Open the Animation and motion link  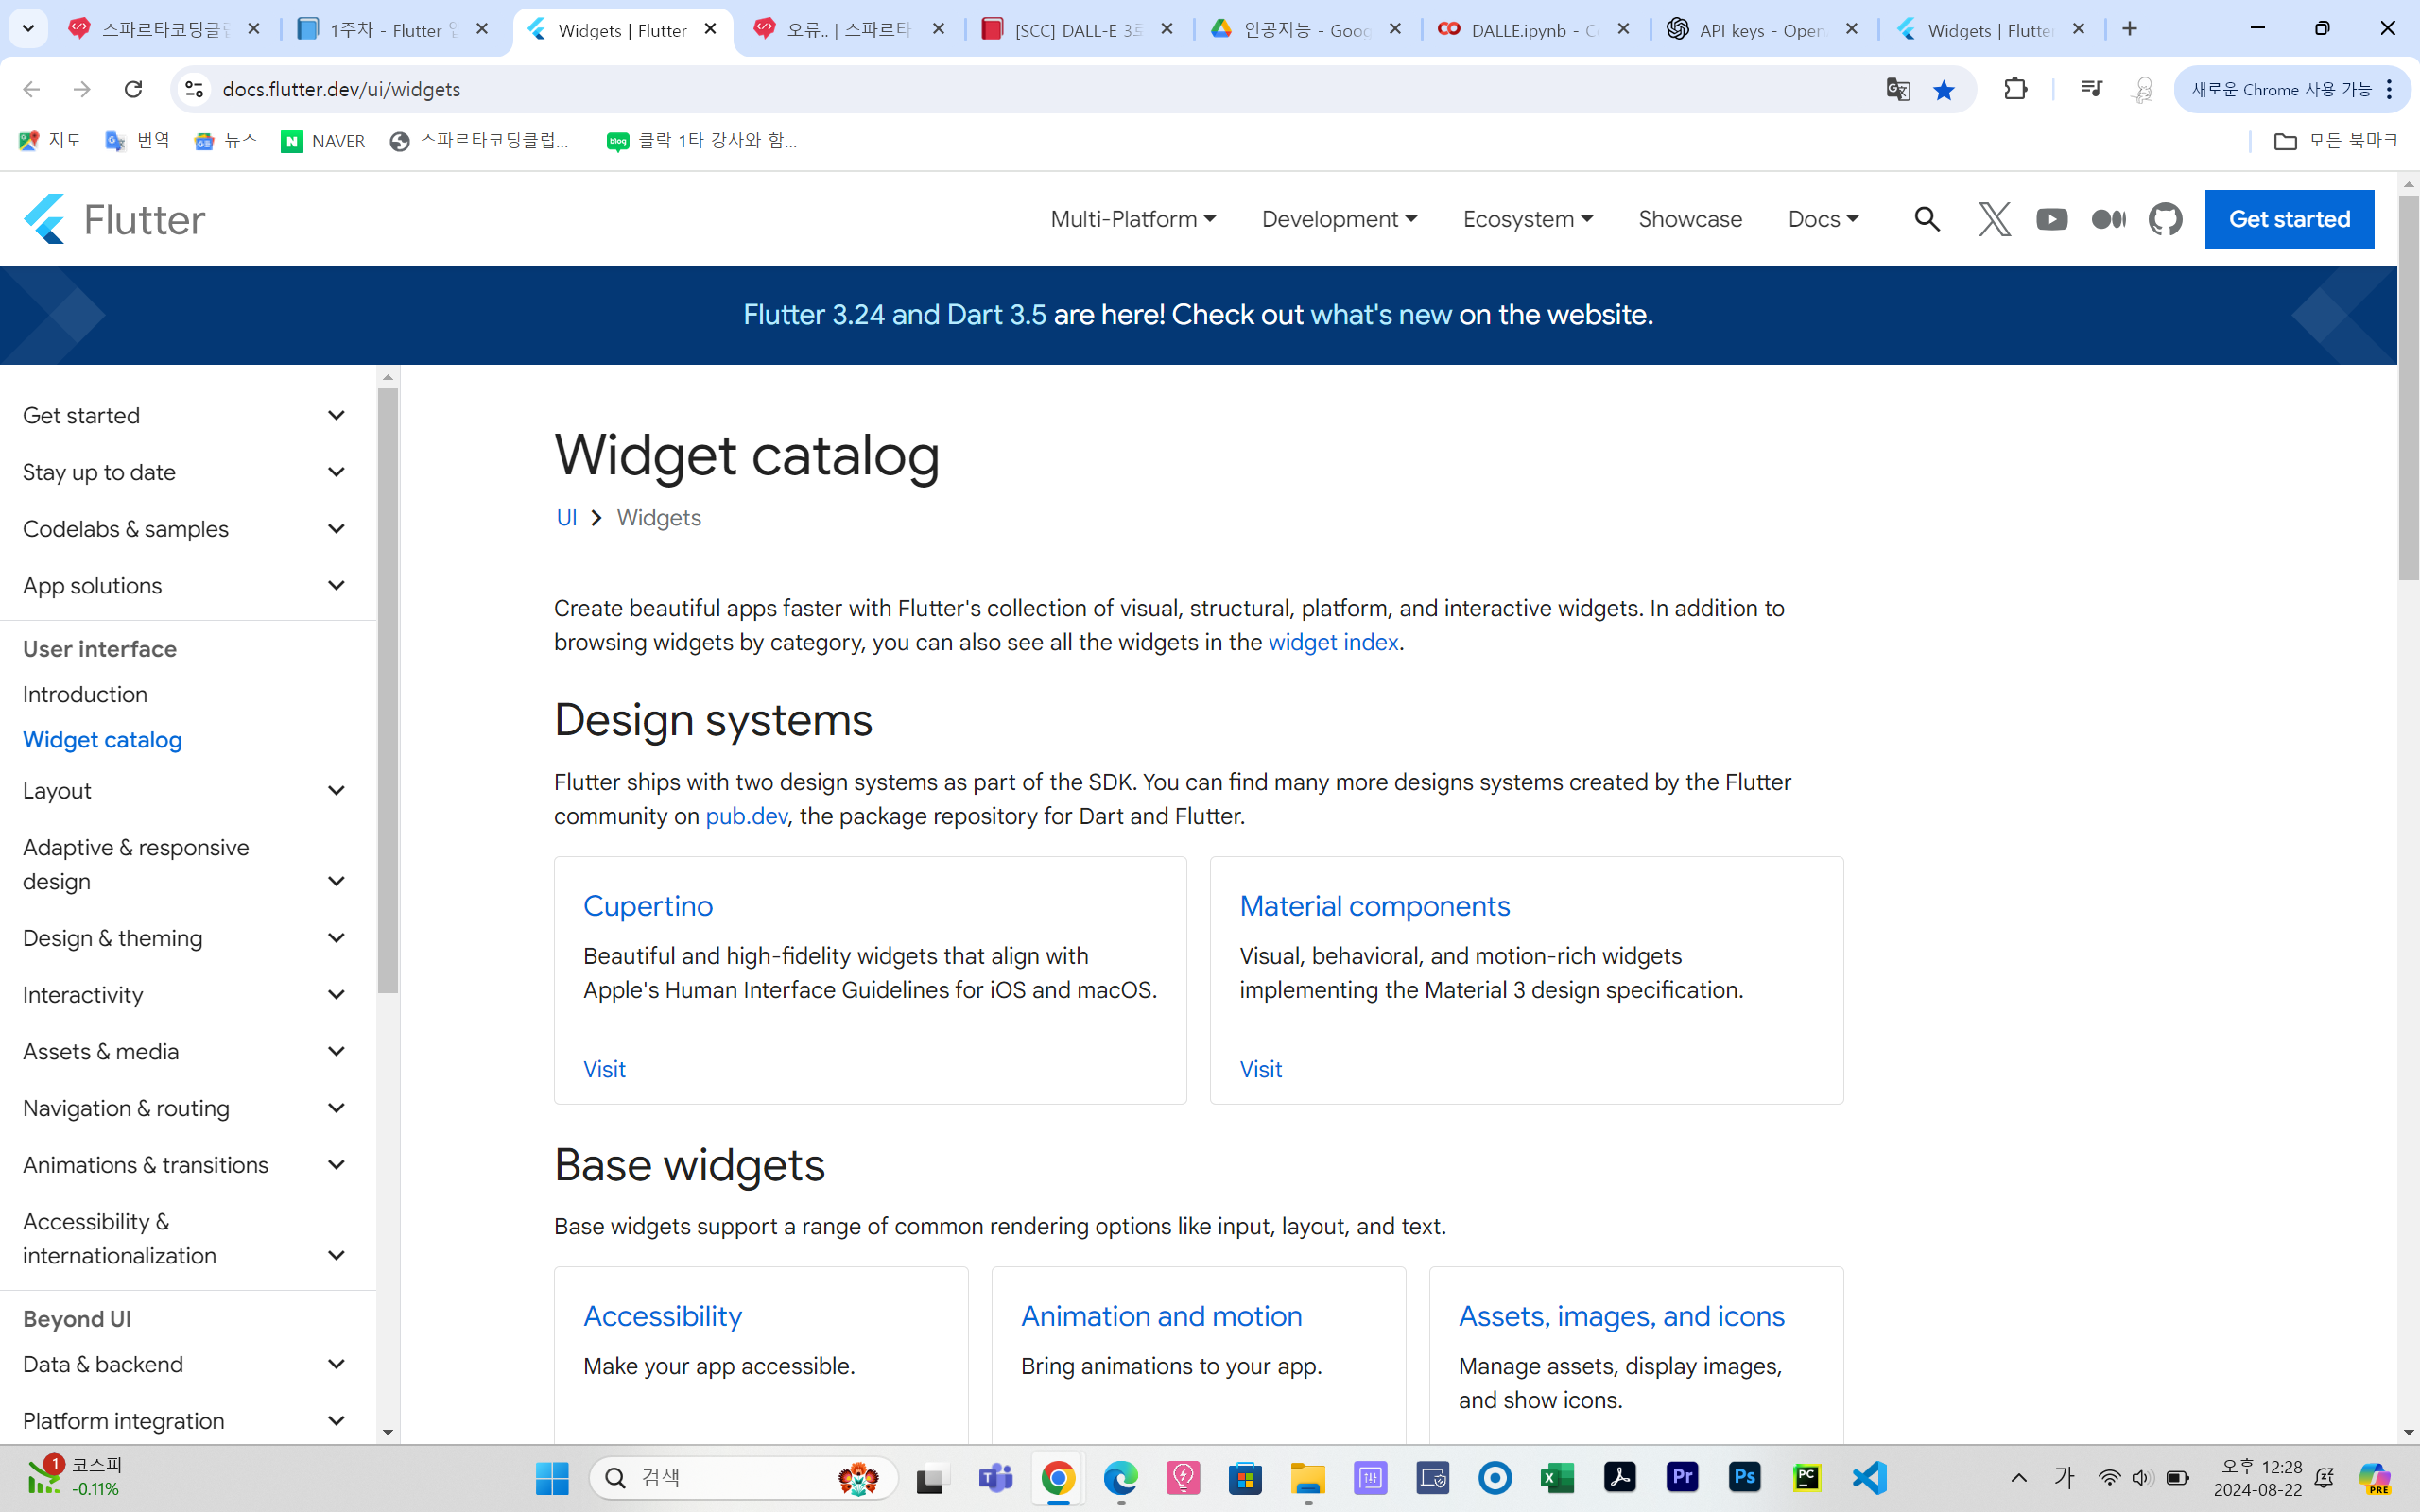coord(1161,1316)
